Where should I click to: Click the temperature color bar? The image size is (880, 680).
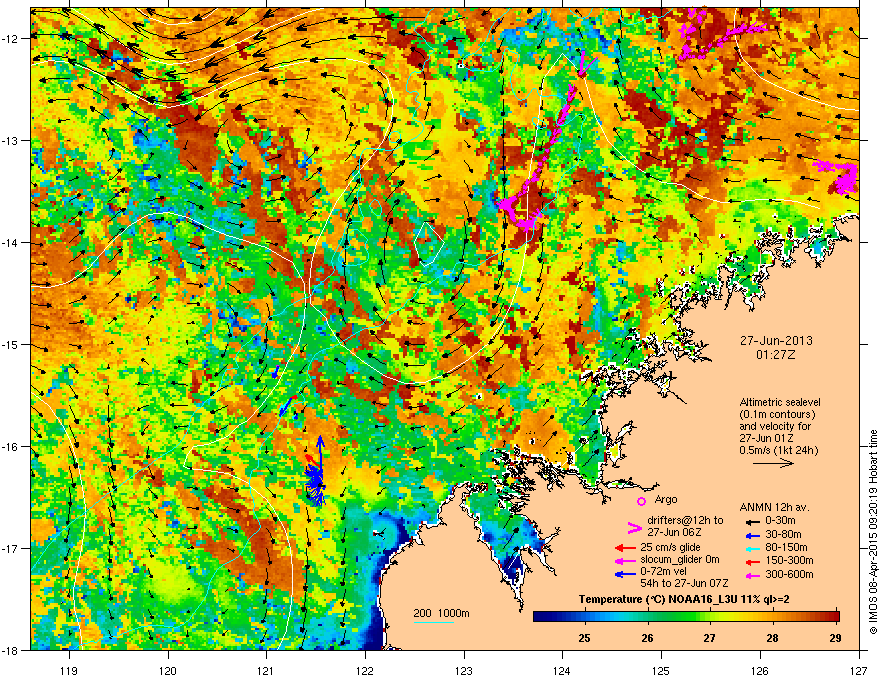[686, 616]
